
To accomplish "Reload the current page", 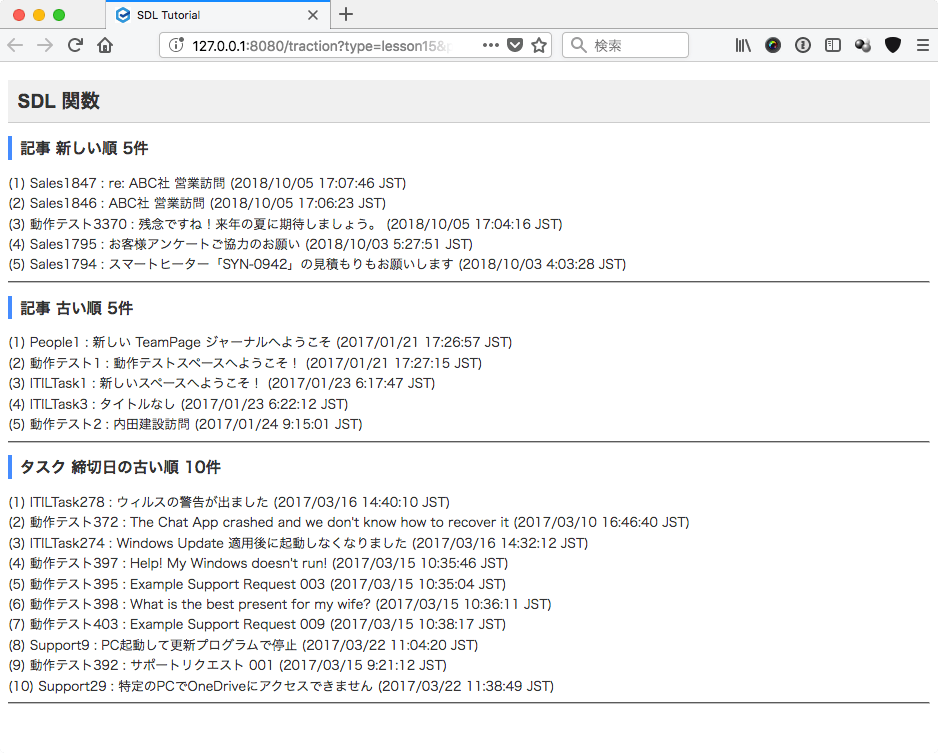I will 75,45.
